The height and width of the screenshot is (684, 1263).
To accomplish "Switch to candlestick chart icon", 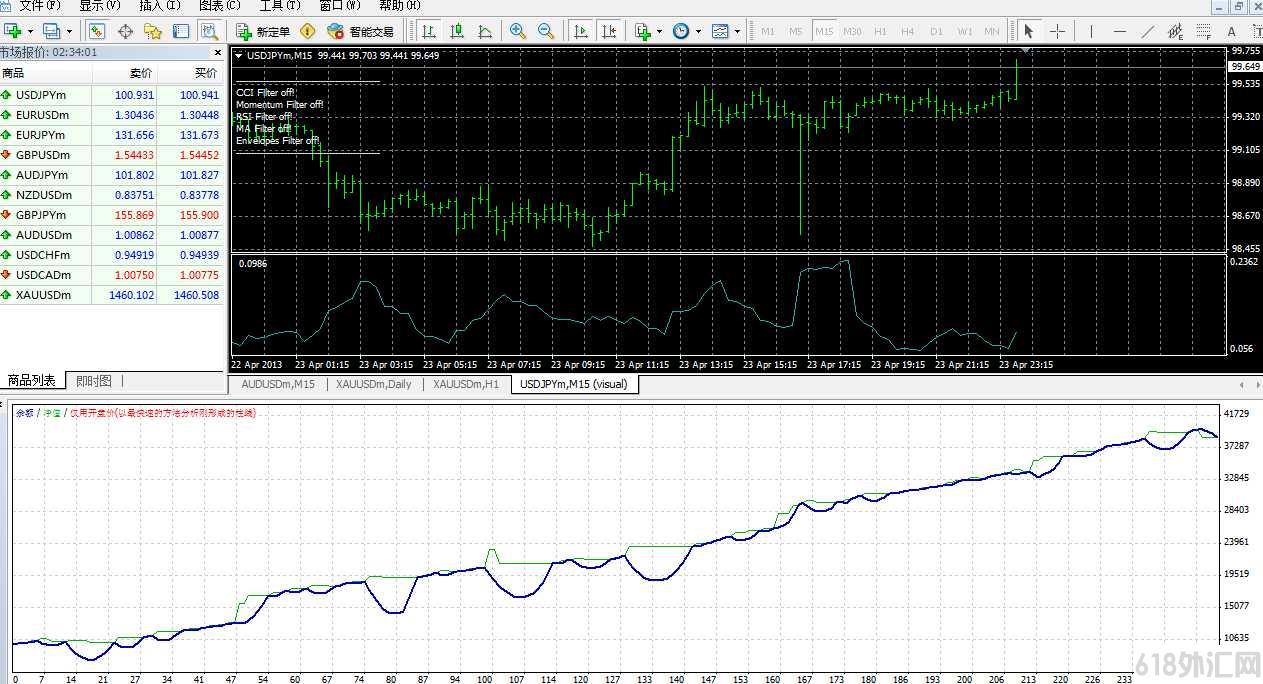I will point(457,31).
